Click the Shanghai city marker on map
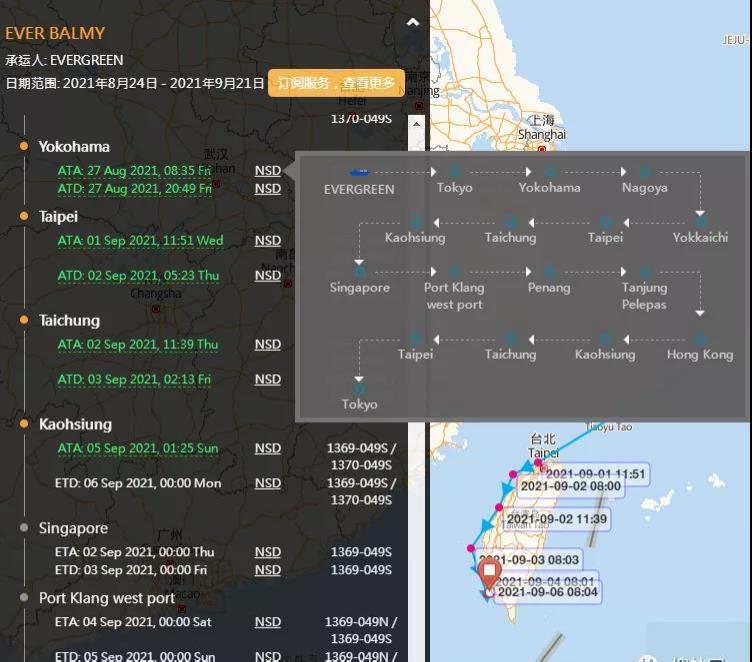The image size is (752, 662). point(542,149)
